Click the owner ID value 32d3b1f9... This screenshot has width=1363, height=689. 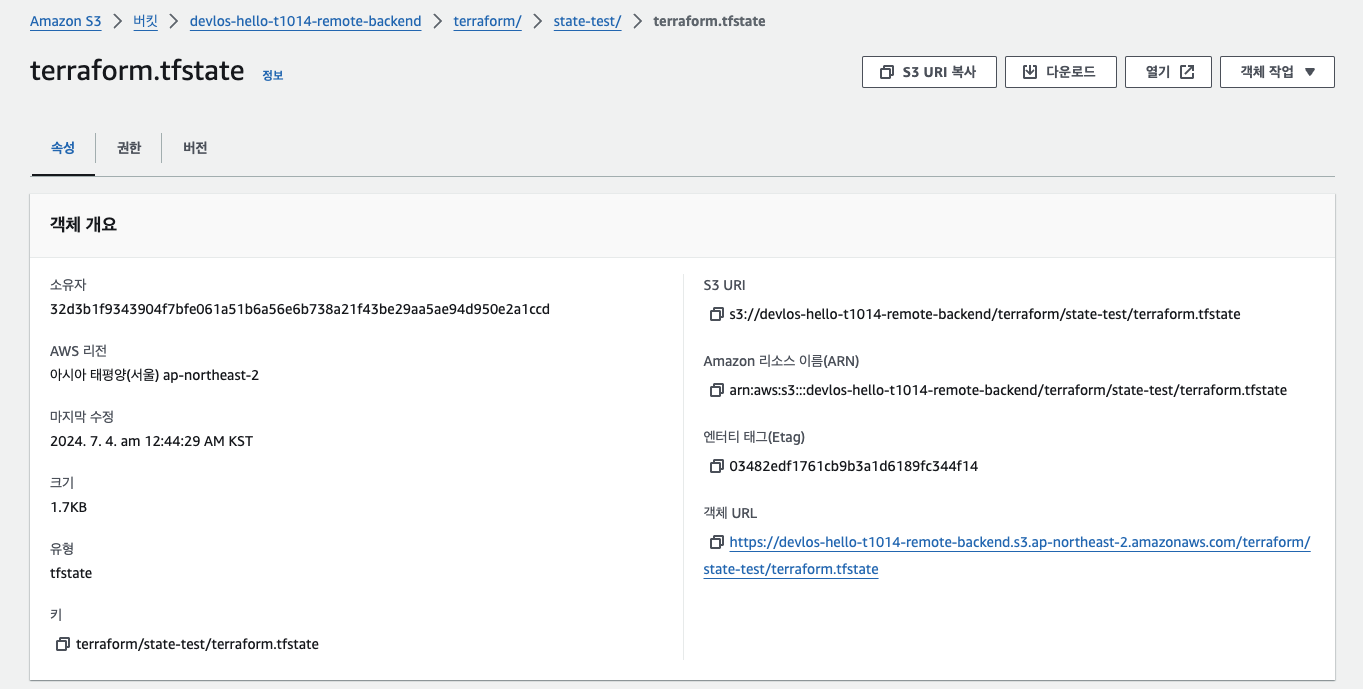[300, 309]
